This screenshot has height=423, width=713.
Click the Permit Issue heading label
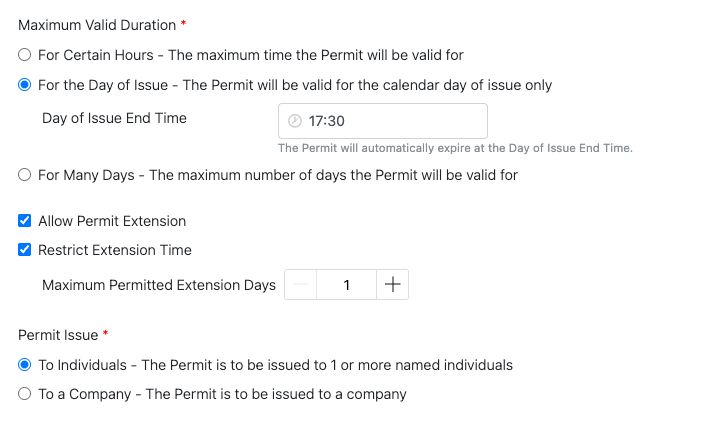(x=58, y=335)
